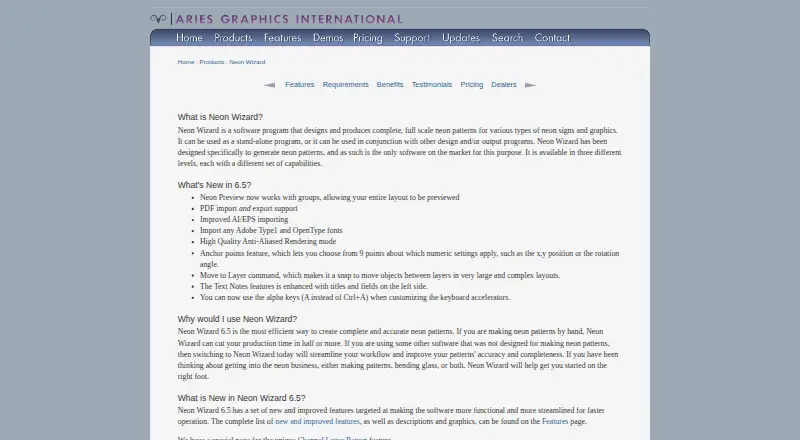
Task: Open the Benefits sub-navigation link
Action: tap(390, 85)
